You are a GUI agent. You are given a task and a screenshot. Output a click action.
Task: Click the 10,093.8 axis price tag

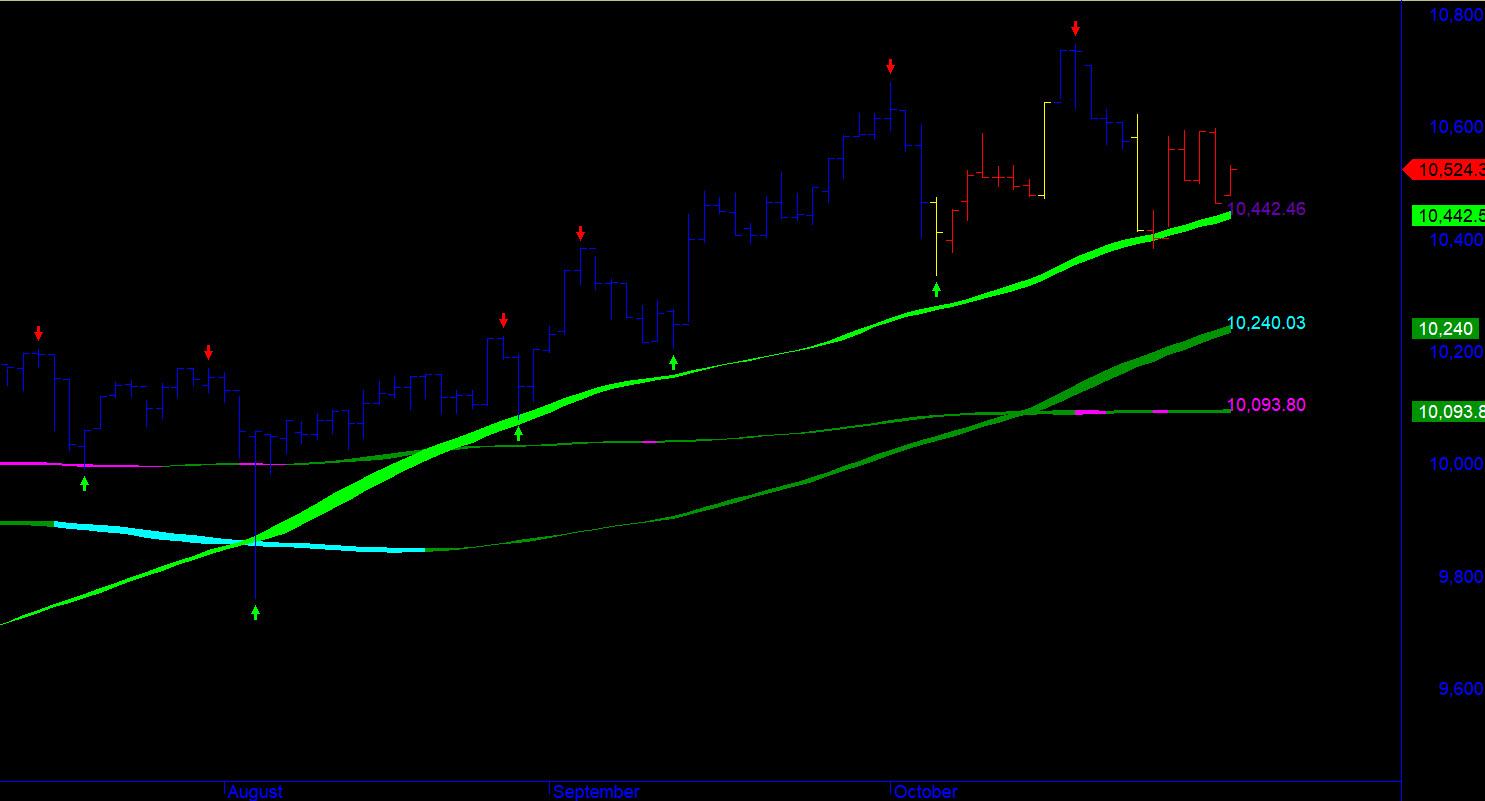[x=1448, y=411]
